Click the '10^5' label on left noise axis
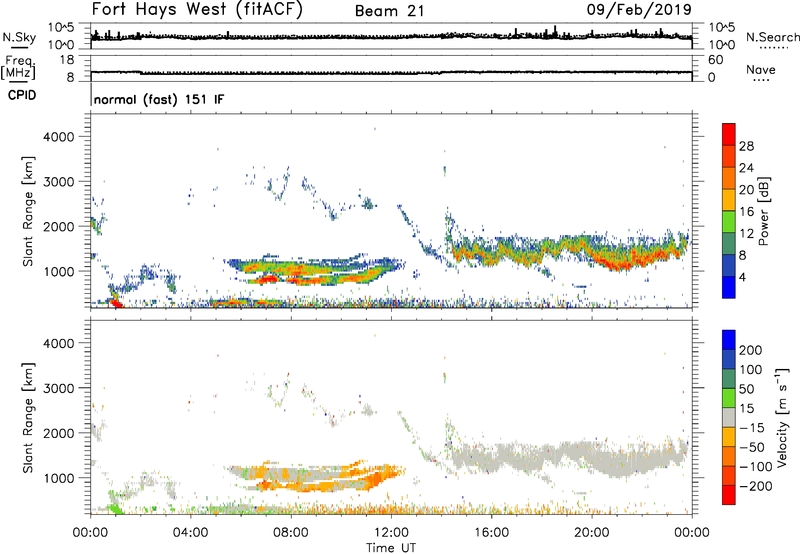800x554 pixels. point(61,28)
